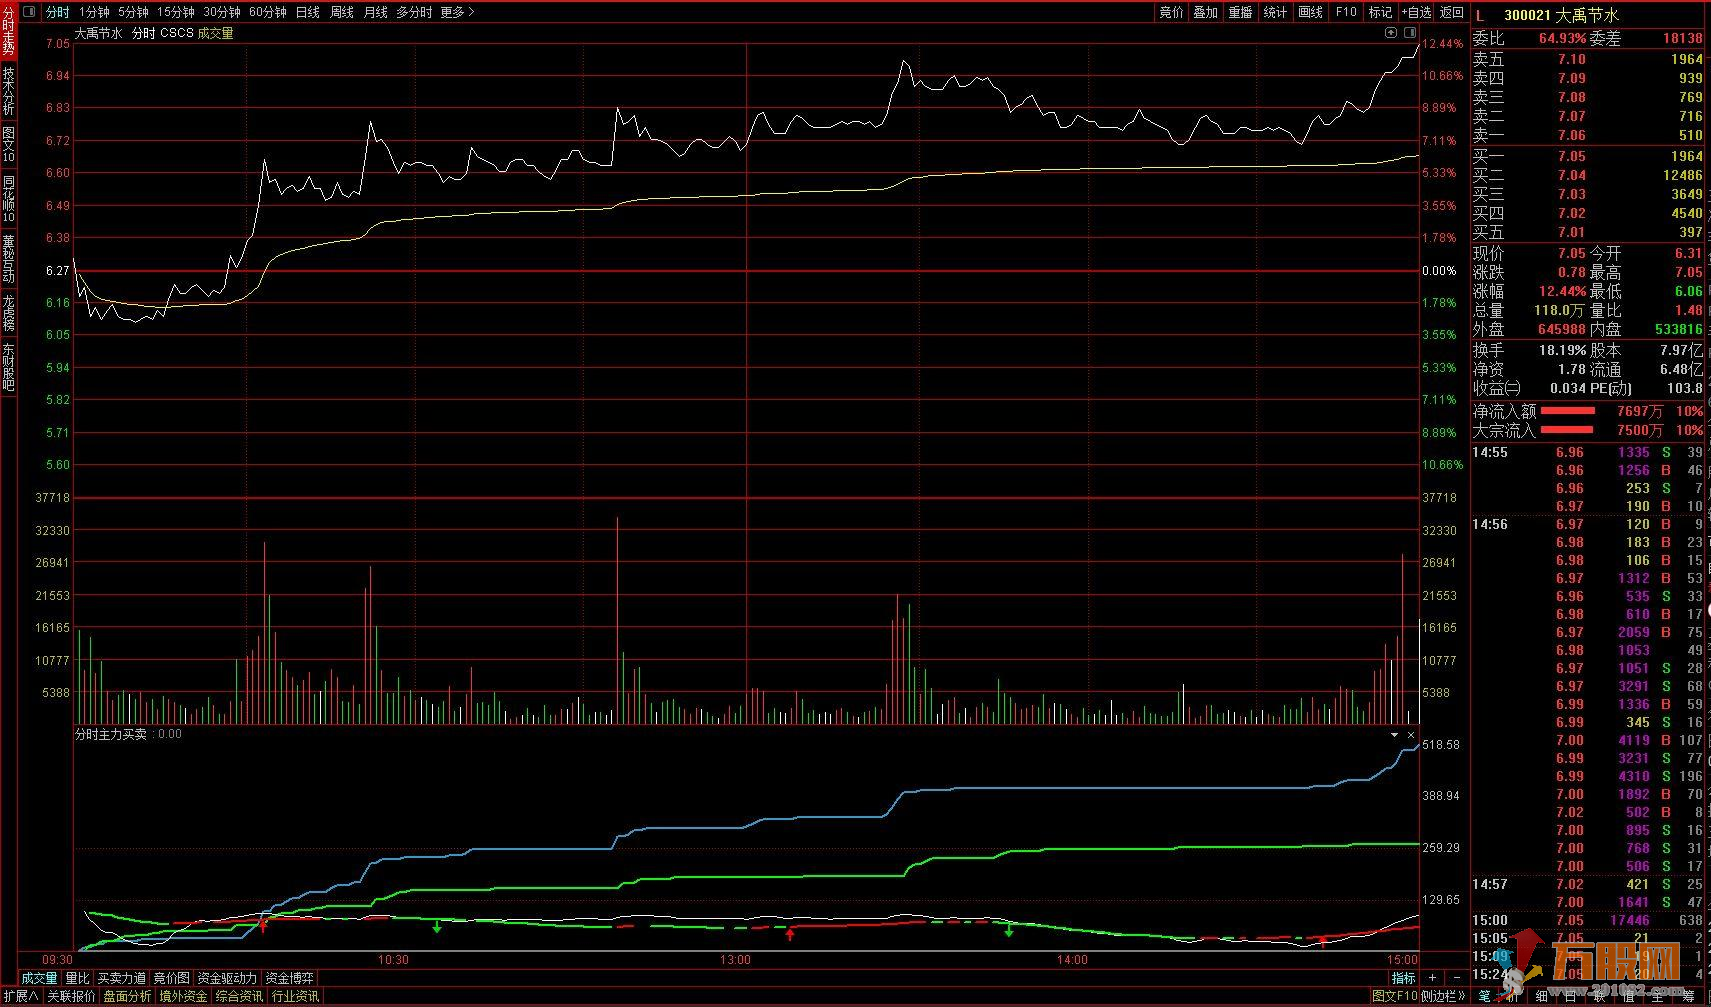1711x1007 pixels.
Task: Click the 卖一 7.06 ask row
Action: pyautogui.click(x=1588, y=135)
